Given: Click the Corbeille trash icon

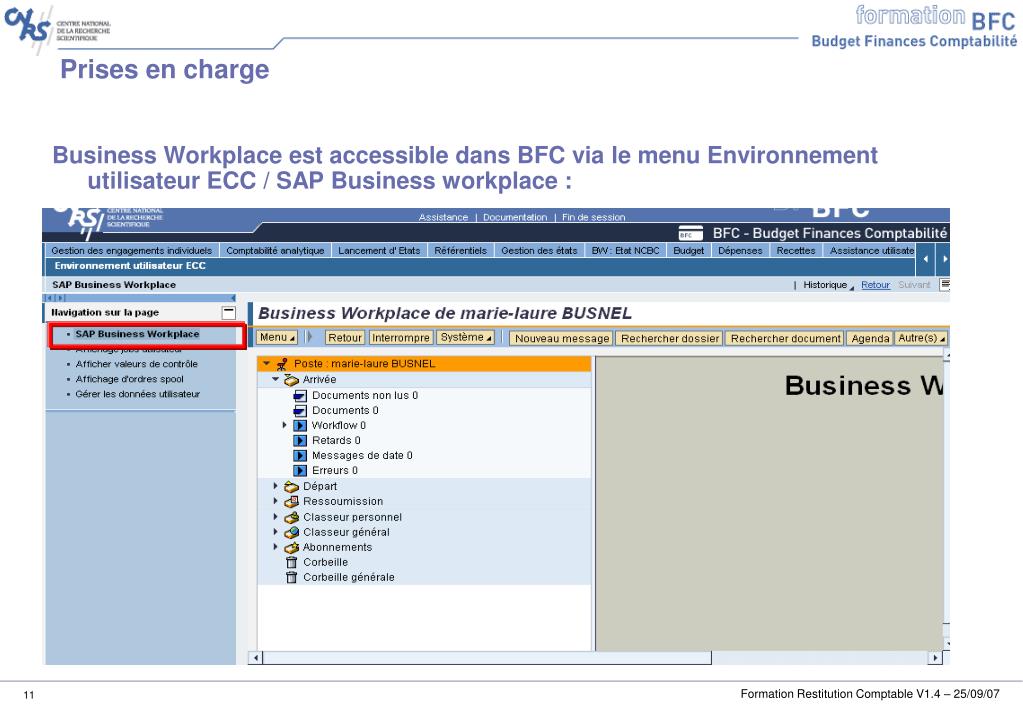Looking at the screenshot, I should 291,562.
